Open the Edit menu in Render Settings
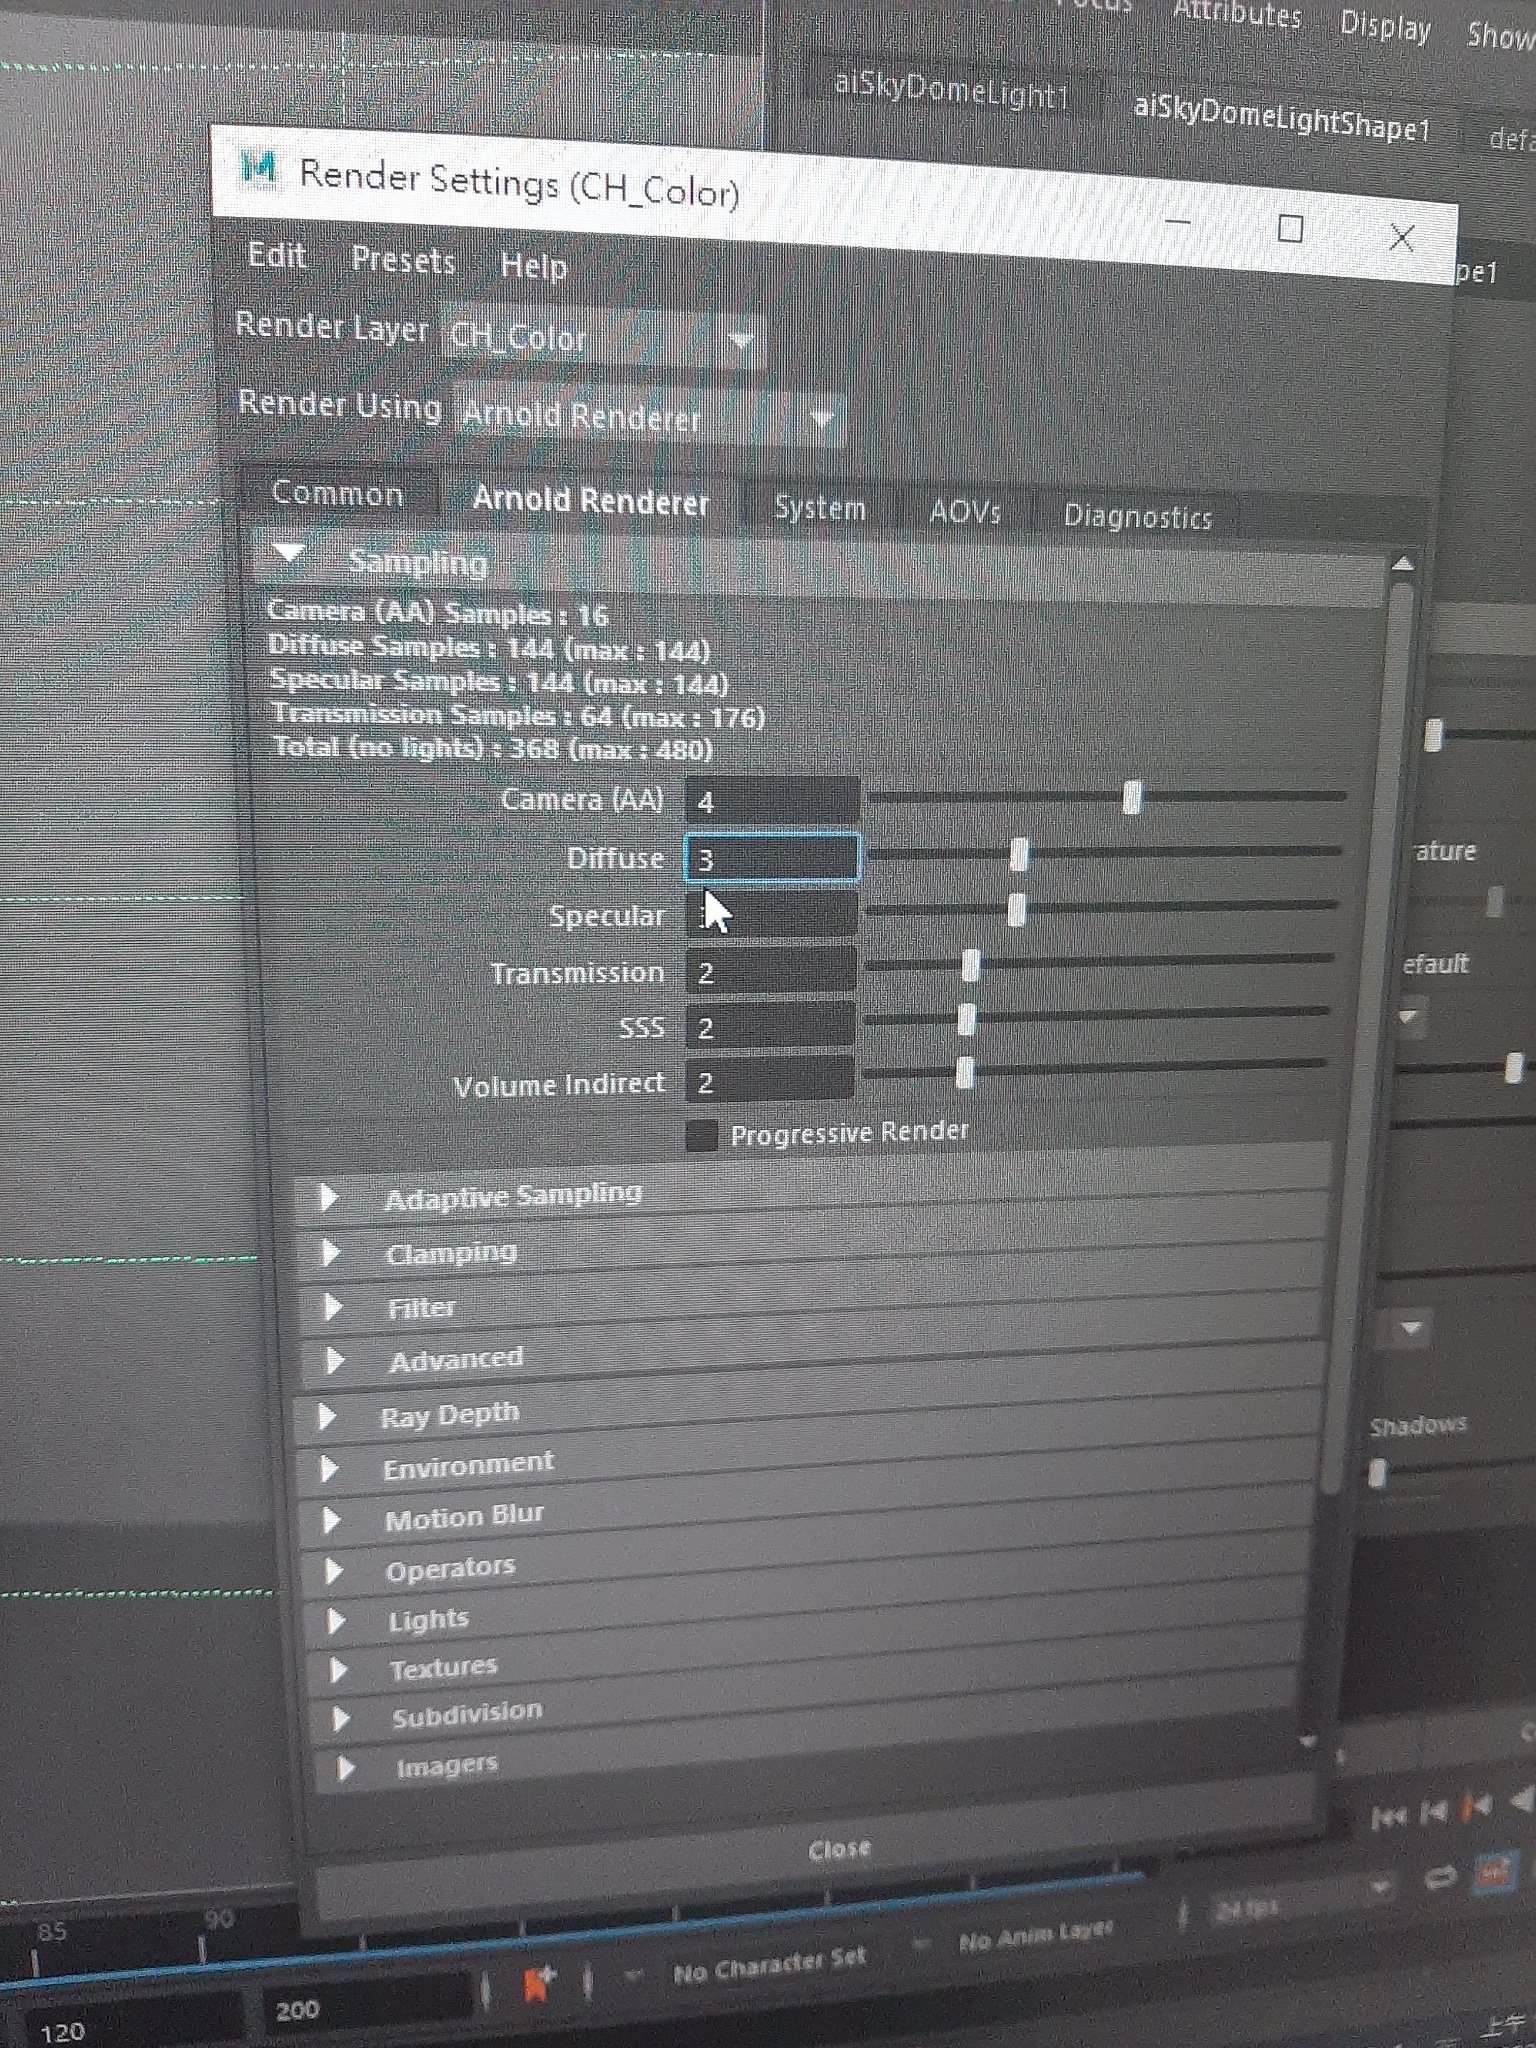This screenshot has width=1536, height=2048. click(277, 256)
